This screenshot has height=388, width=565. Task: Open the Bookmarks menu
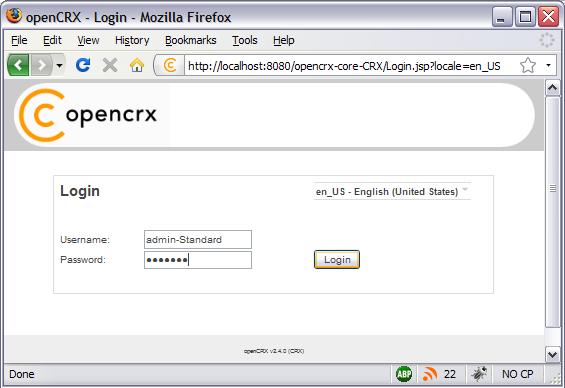(x=191, y=40)
